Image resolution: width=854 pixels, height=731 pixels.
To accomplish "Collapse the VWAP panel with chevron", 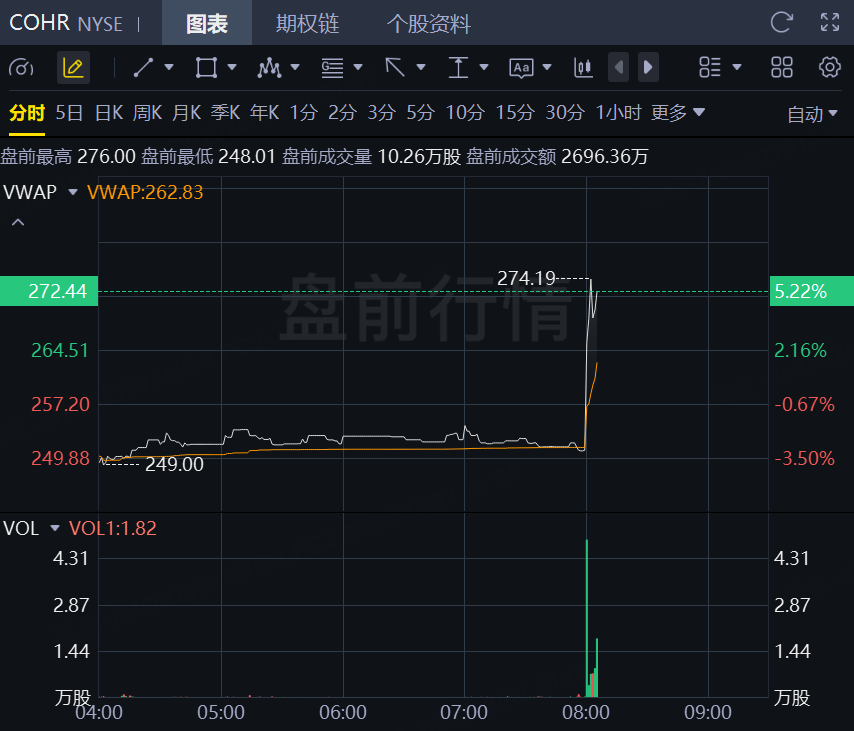I will click(18, 222).
